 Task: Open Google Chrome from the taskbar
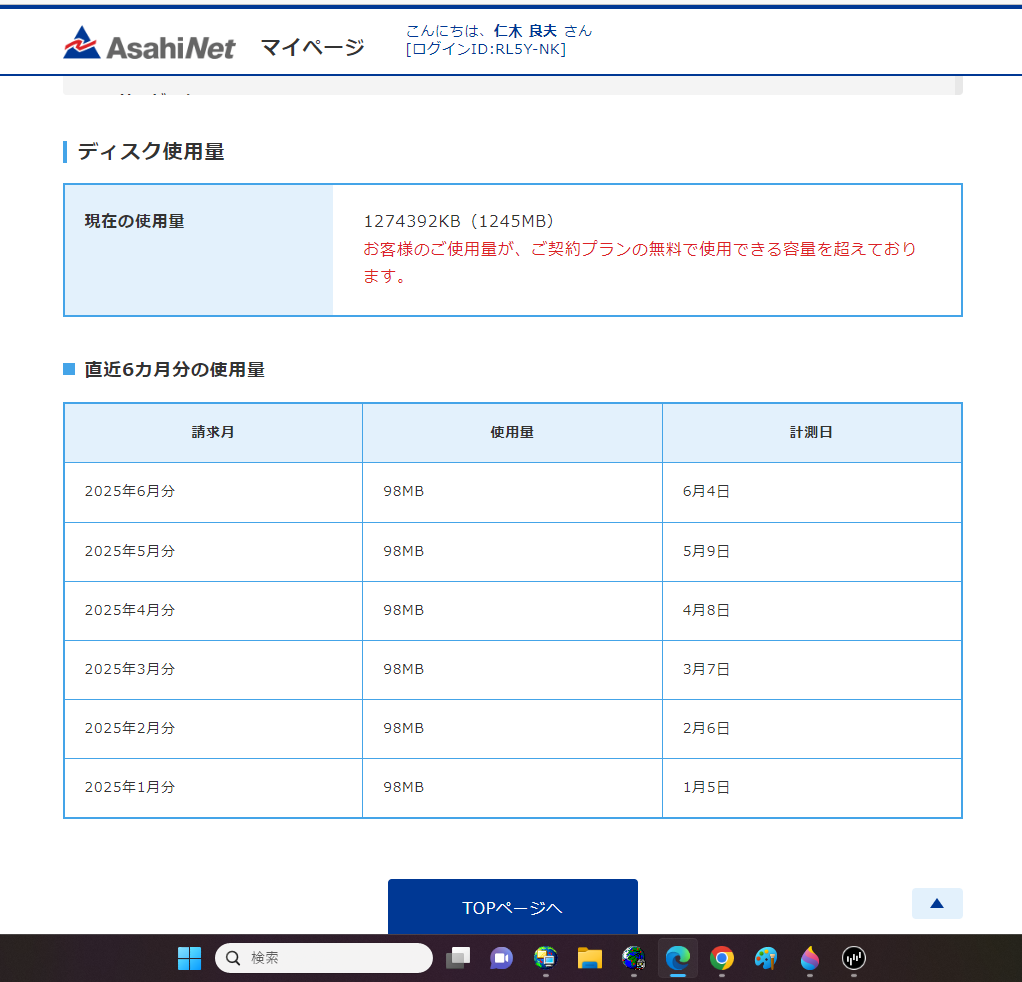click(x=721, y=958)
